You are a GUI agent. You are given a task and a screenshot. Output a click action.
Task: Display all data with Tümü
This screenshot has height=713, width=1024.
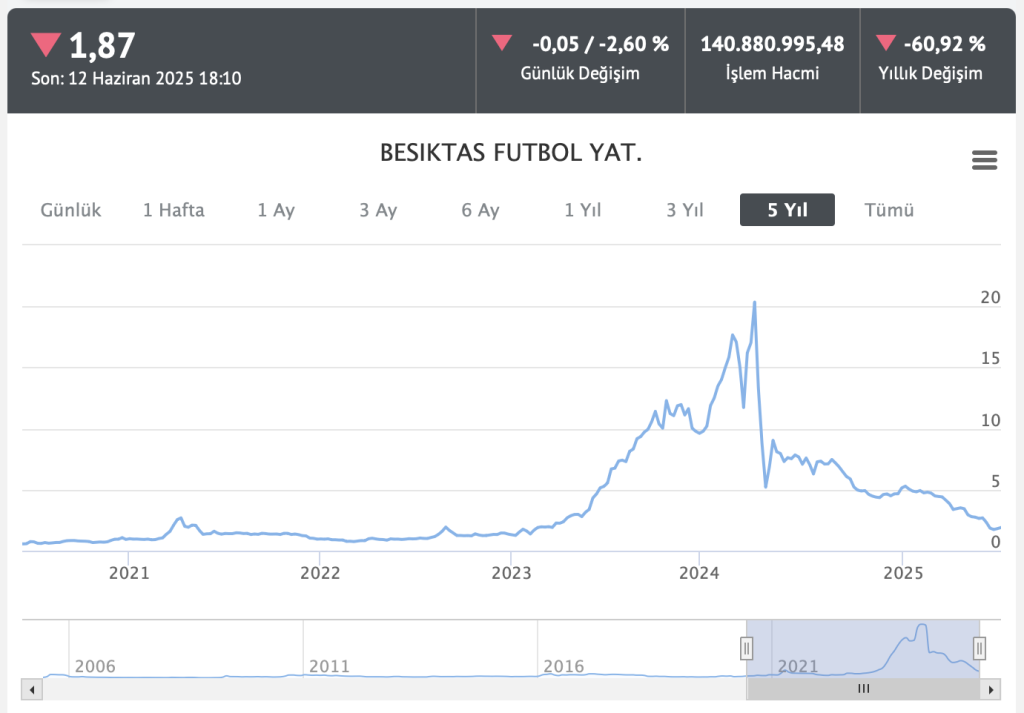point(889,210)
